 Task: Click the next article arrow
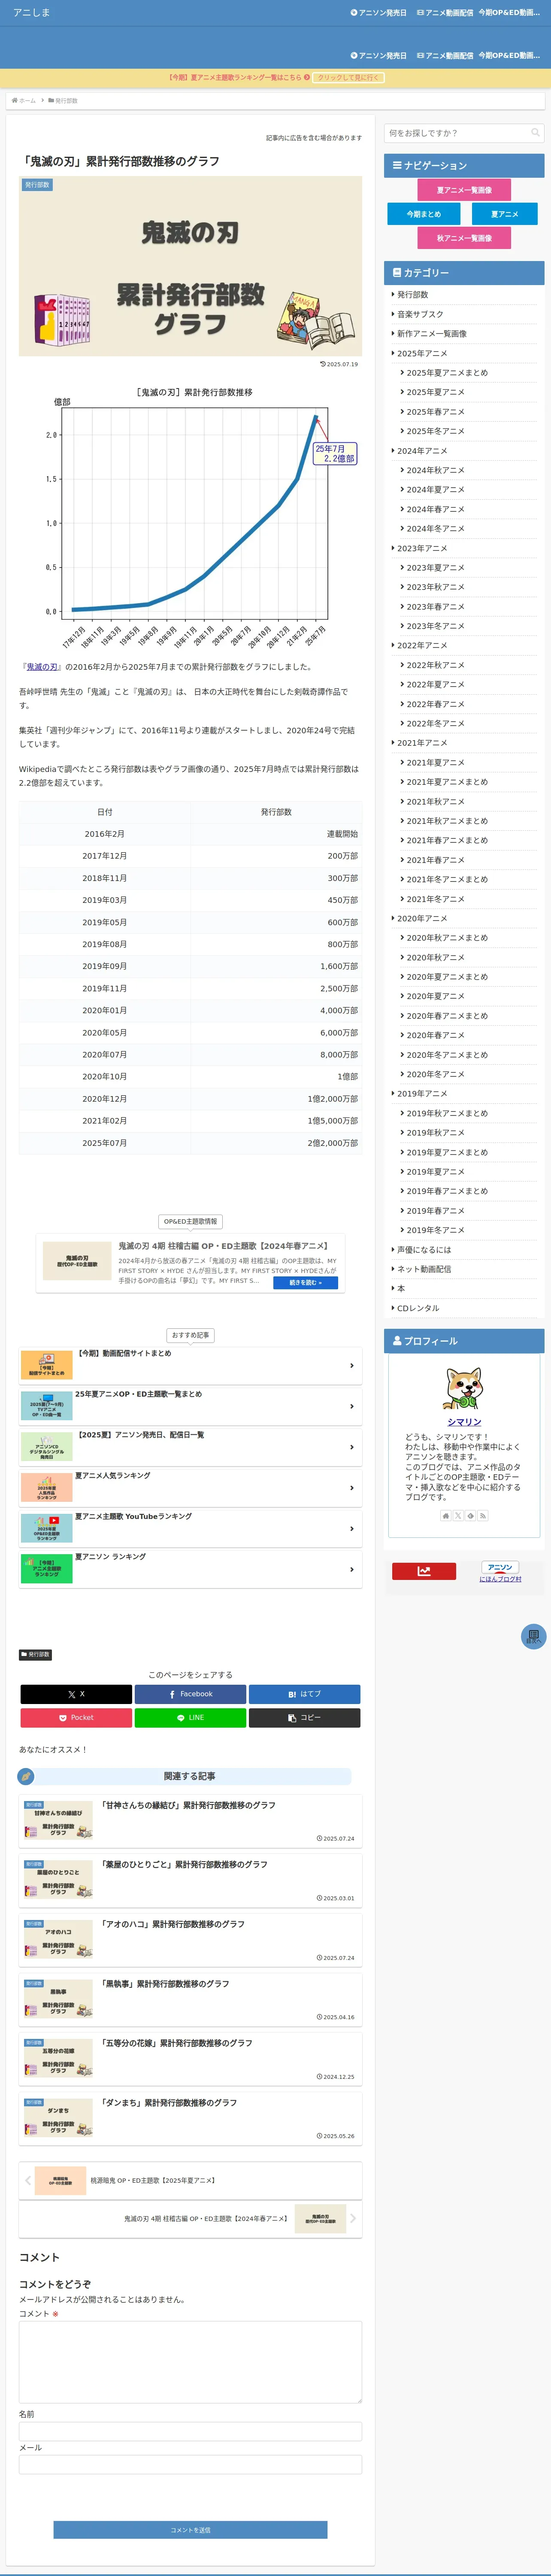353,2218
